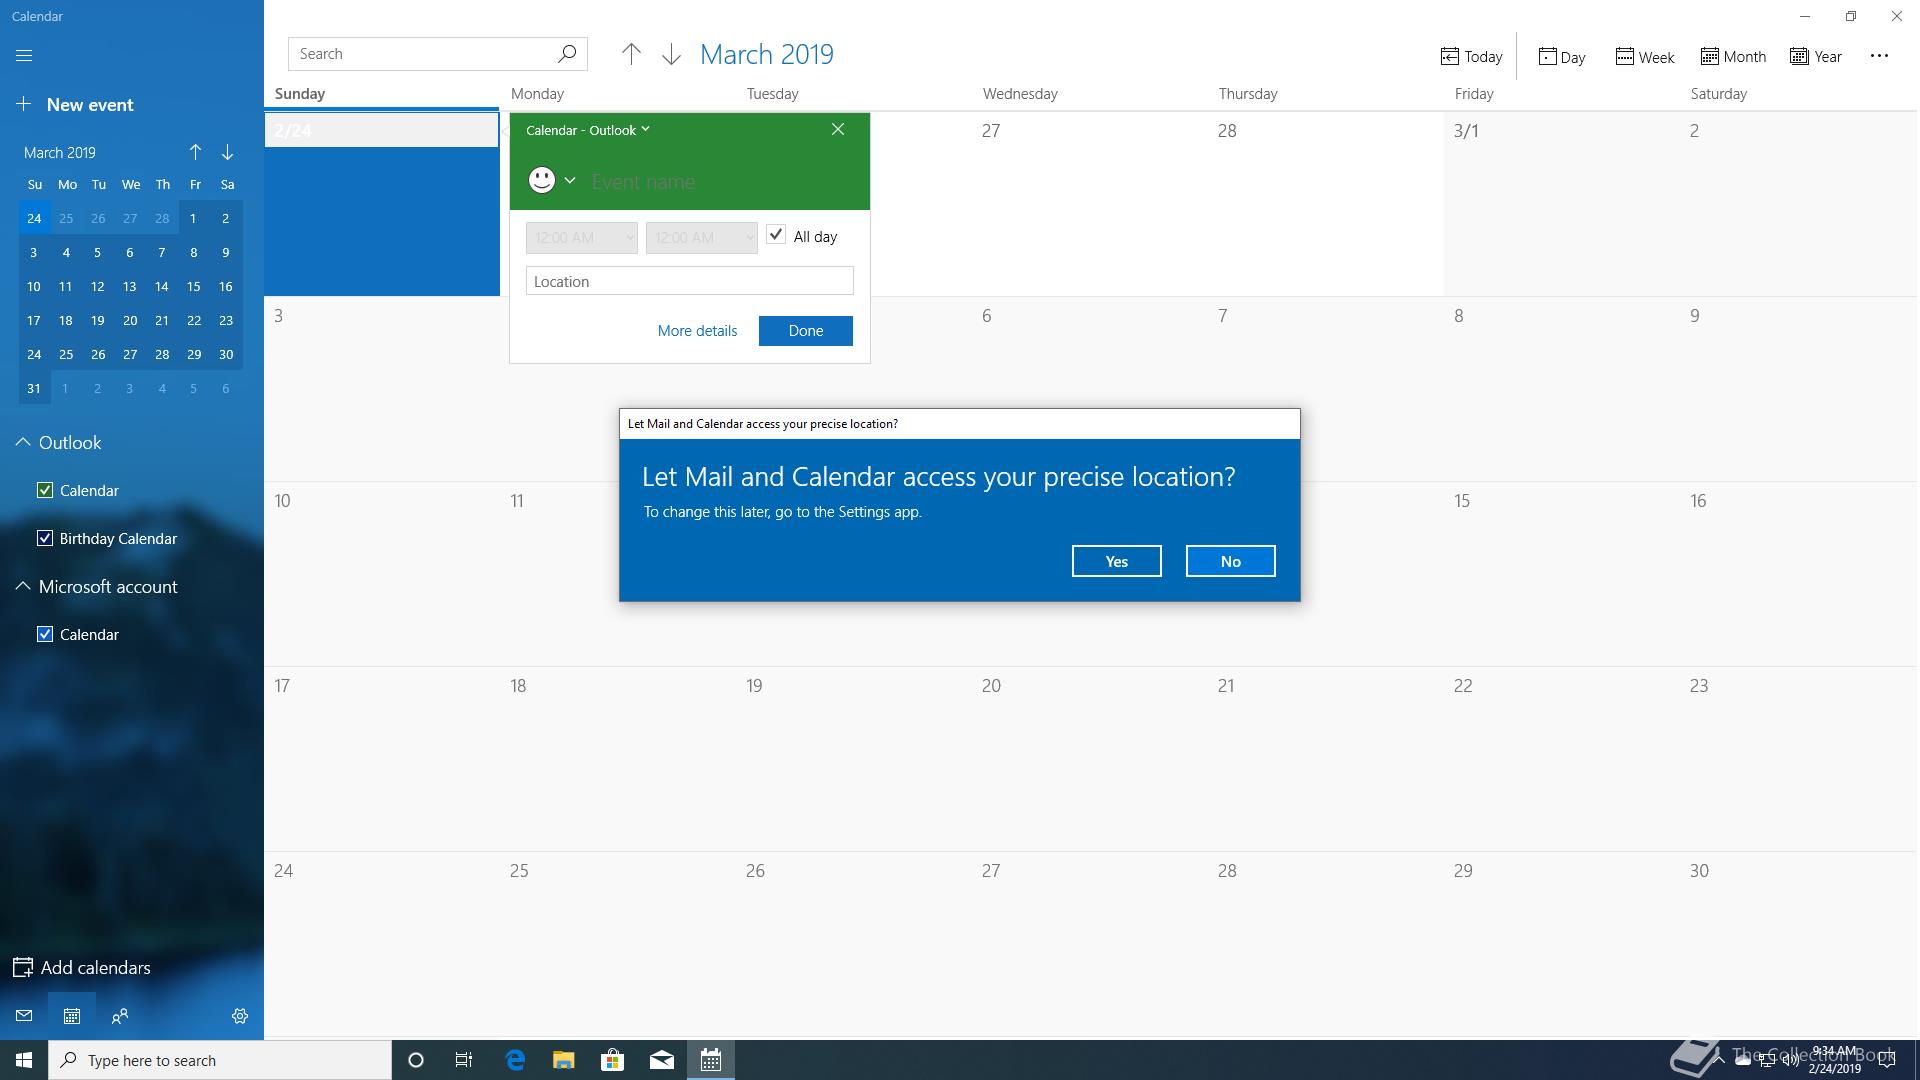Go to previous month with up arrow
The width and height of the screenshot is (1920, 1080).
coord(631,55)
